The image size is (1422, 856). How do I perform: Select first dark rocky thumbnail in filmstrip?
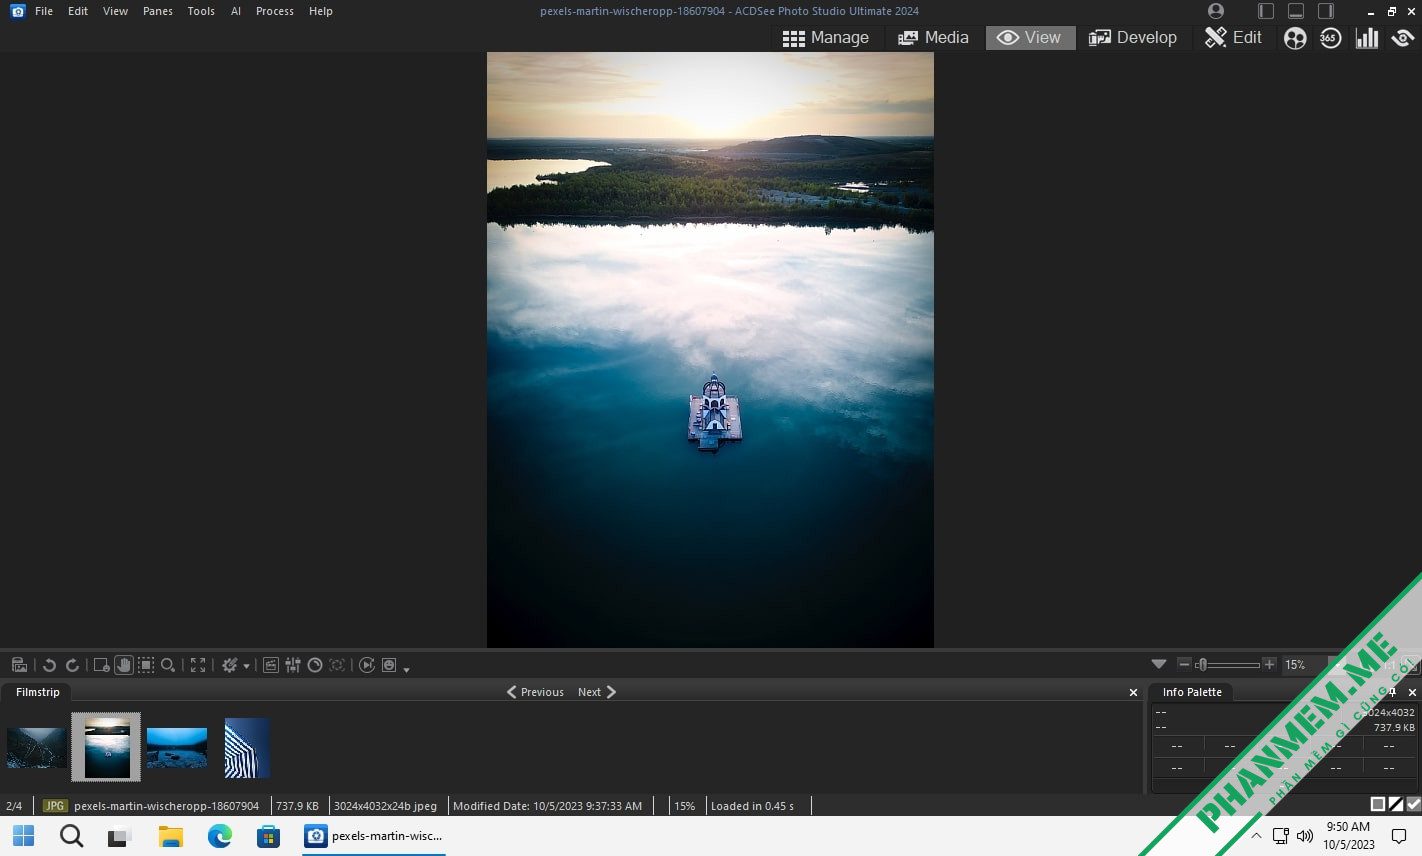37,748
